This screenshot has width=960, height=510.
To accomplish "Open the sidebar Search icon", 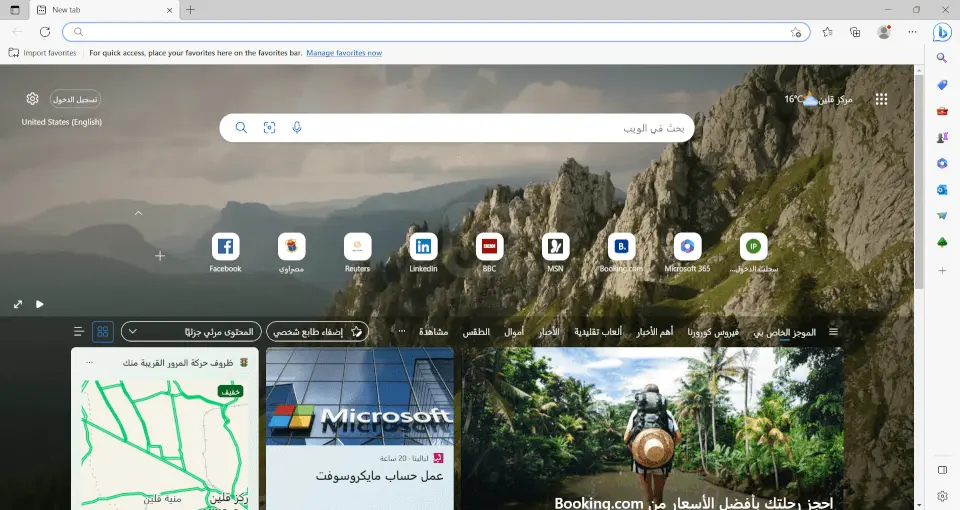I will pyautogui.click(x=942, y=58).
